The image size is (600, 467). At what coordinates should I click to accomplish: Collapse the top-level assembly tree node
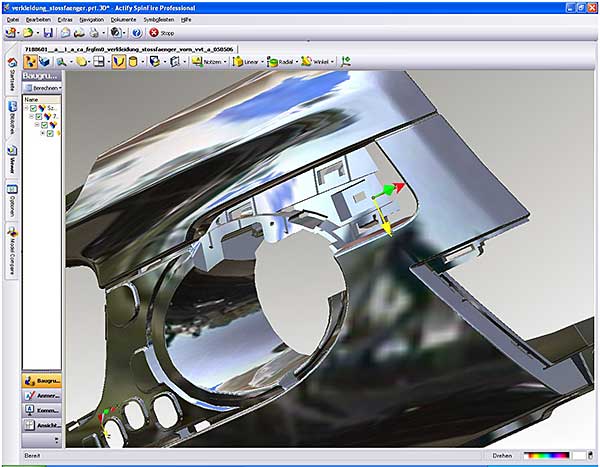pos(26,109)
